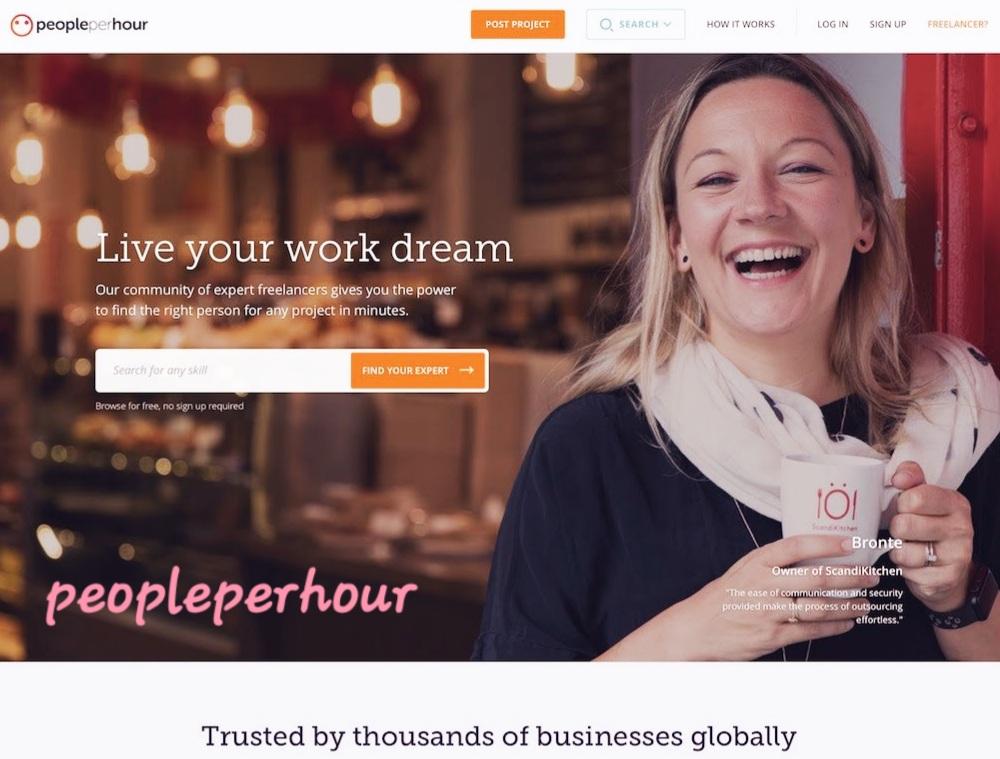Click the peopleperhour wordmark in the header
Screen dimensions: 1000x759
(91, 25)
